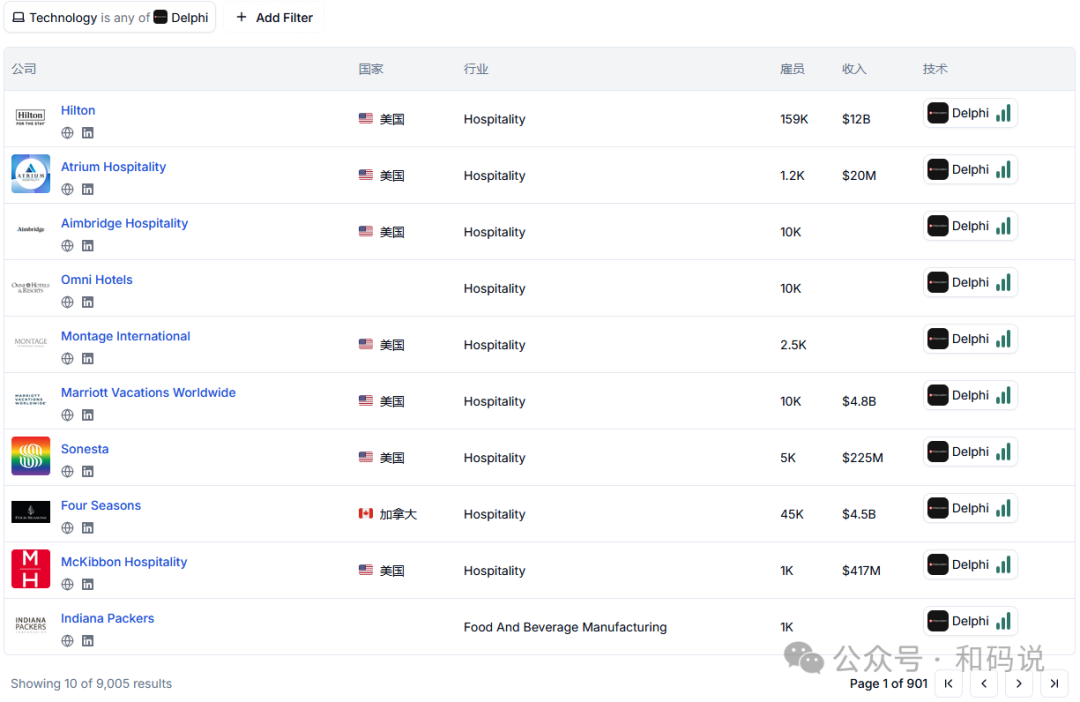
Task: Click the $417M revenue value
Action: point(861,570)
